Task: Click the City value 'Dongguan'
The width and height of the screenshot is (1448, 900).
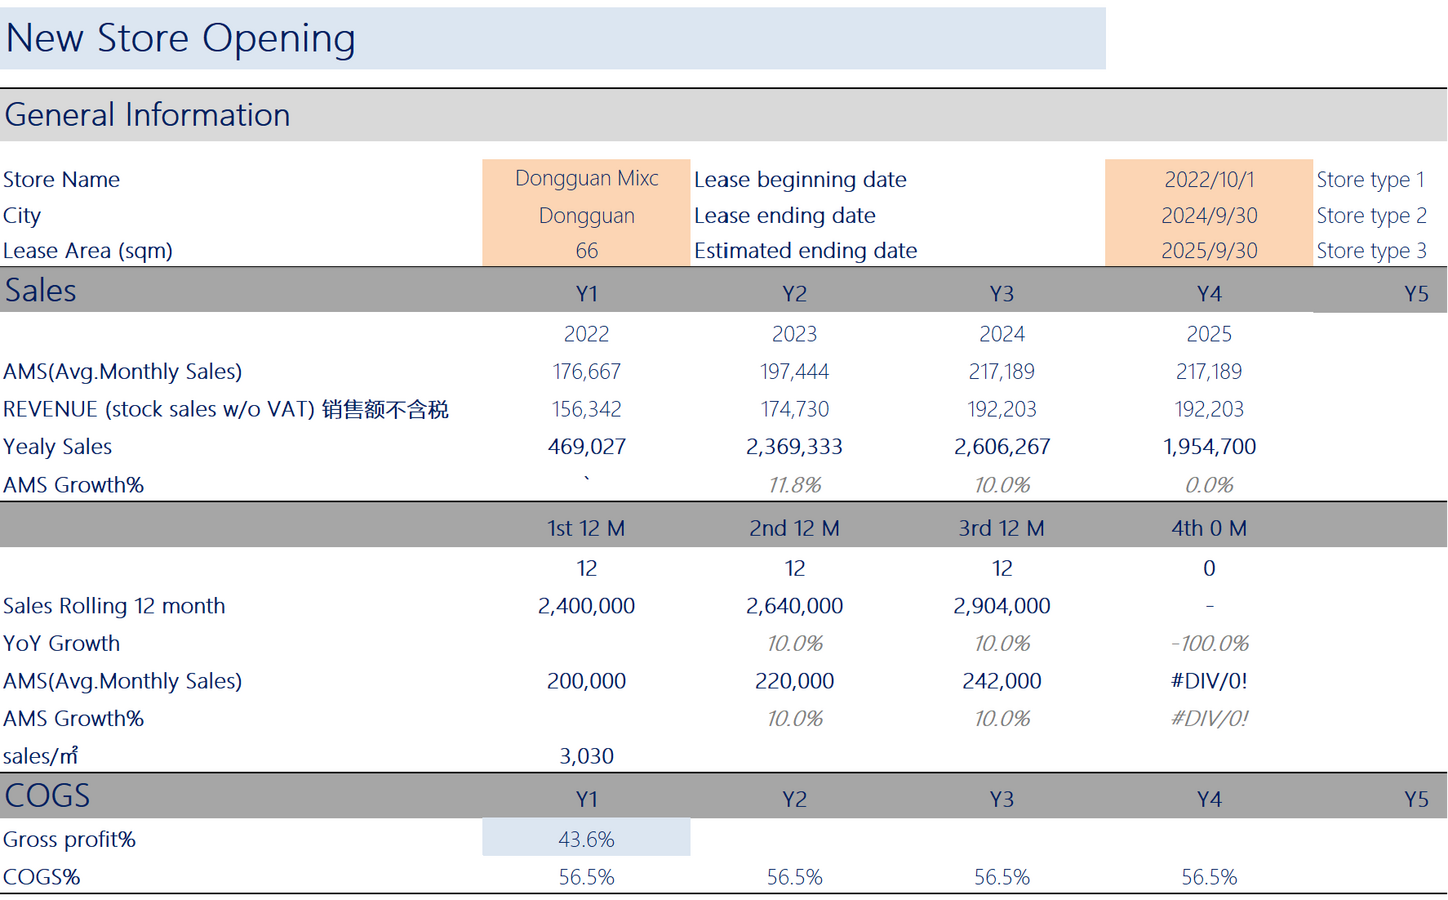Action: [x=586, y=216]
